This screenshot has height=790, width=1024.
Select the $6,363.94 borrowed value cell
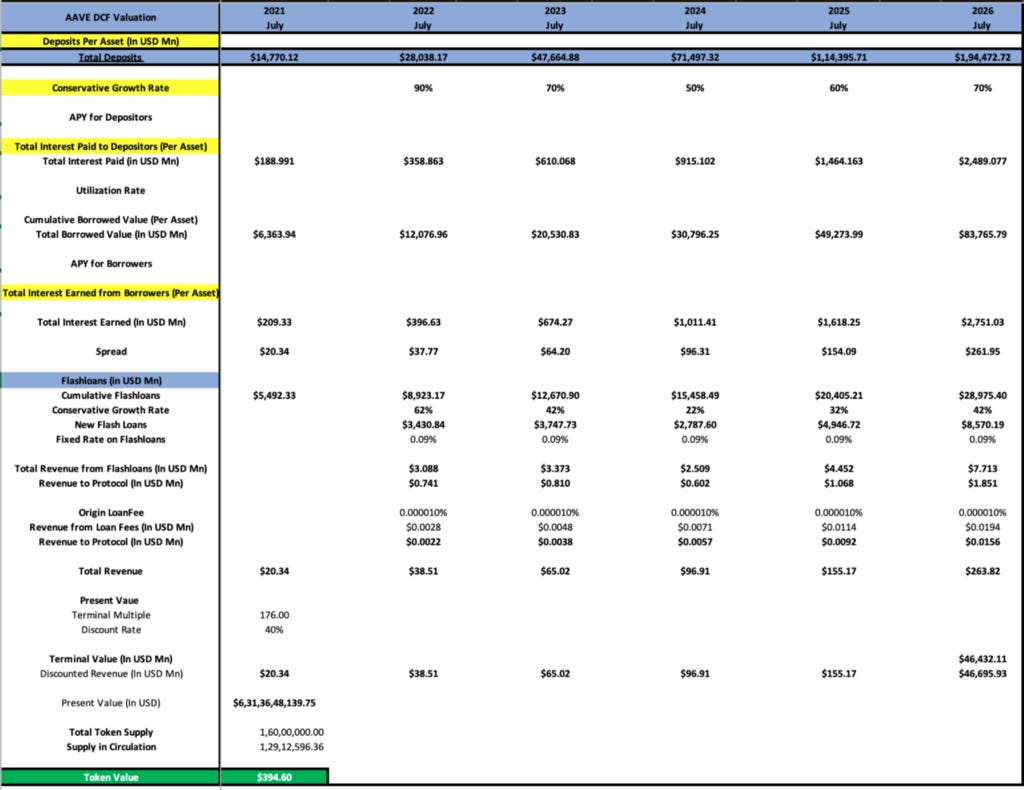pyautogui.click(x=274, y=234)
